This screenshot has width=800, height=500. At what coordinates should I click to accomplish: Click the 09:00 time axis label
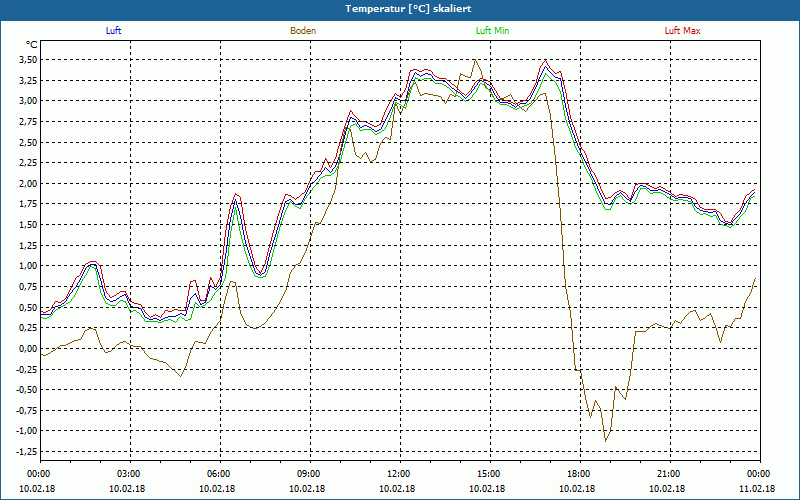pos(307,474)
